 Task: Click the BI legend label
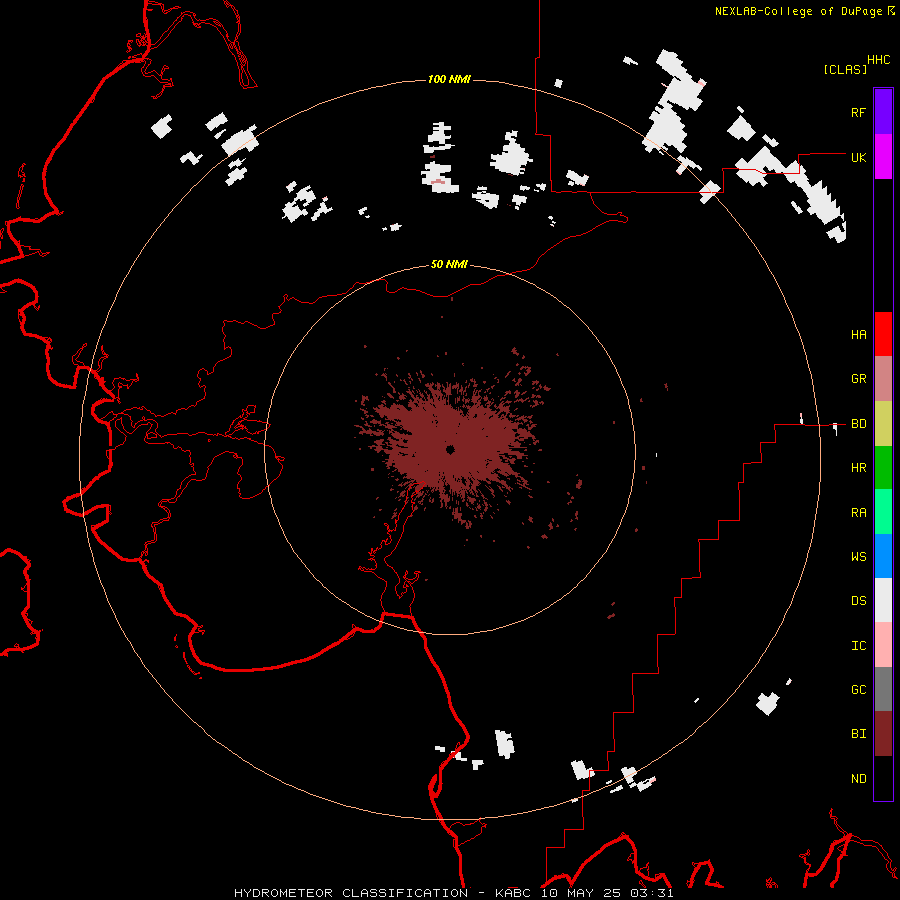pos(858,734)
